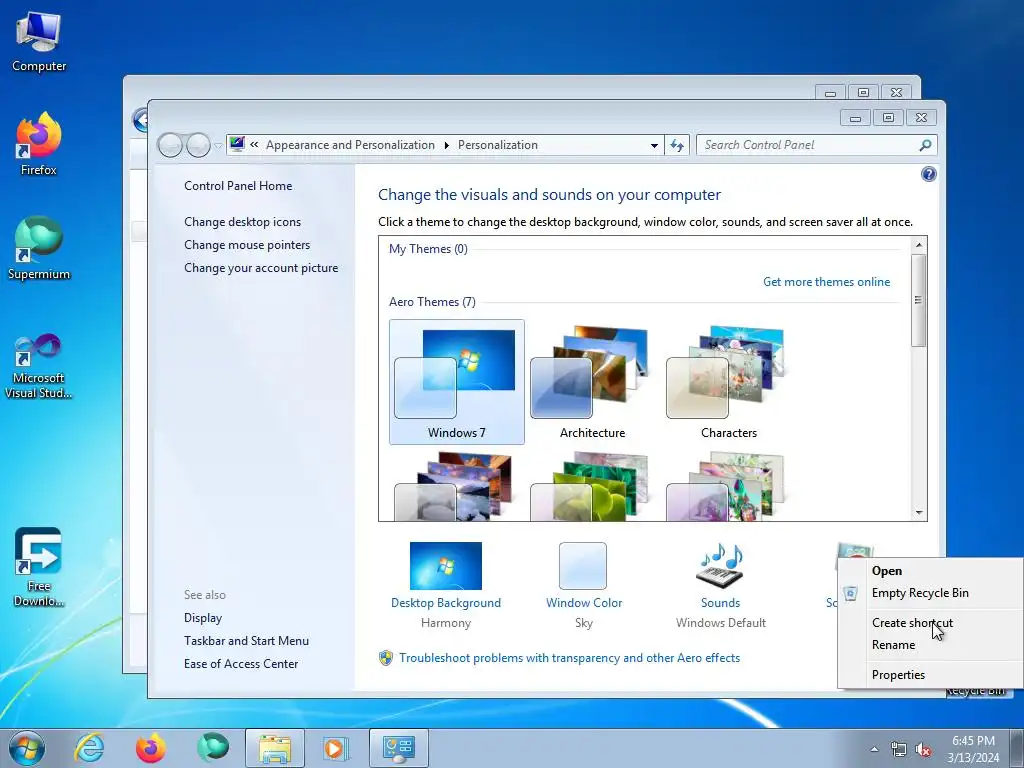Click Get more themes online
The width and height of the screenshot is (1024, 768).
pyautogui.click(x=826, y=281)
